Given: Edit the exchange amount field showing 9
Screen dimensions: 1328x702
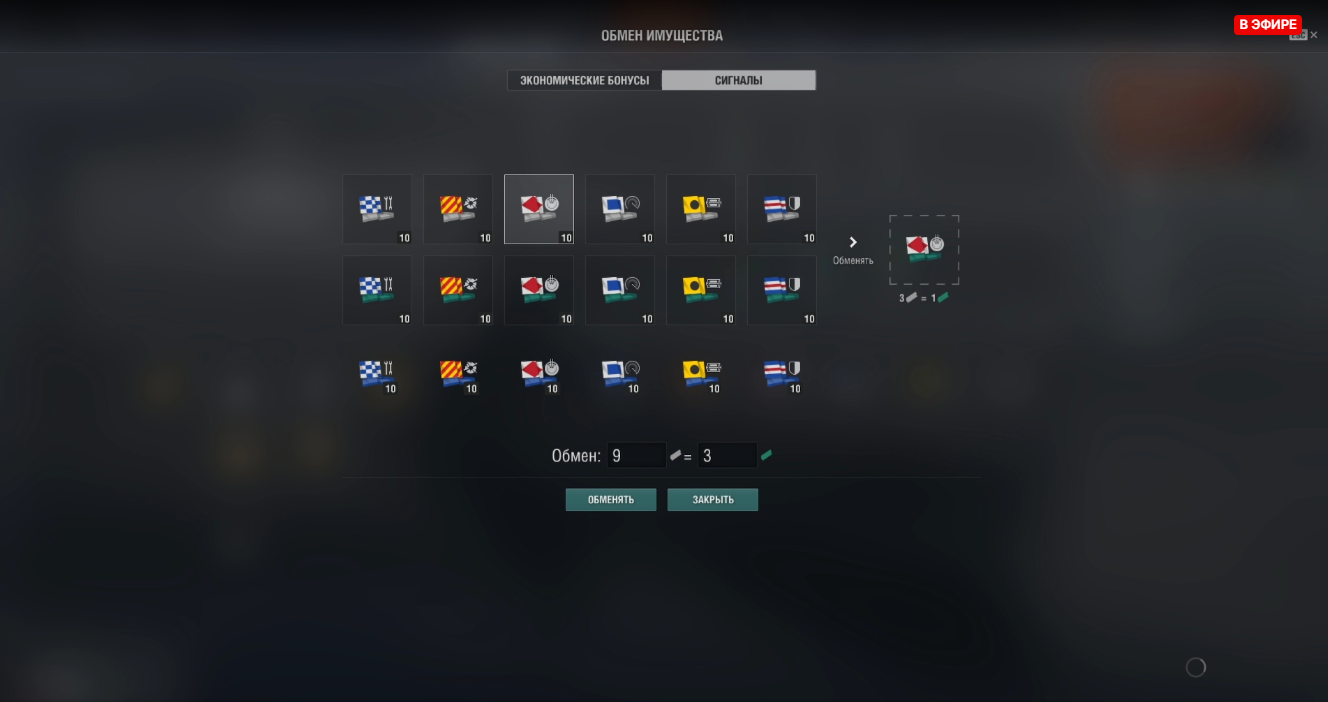Looking at the screenshot, I should point(636,455).
